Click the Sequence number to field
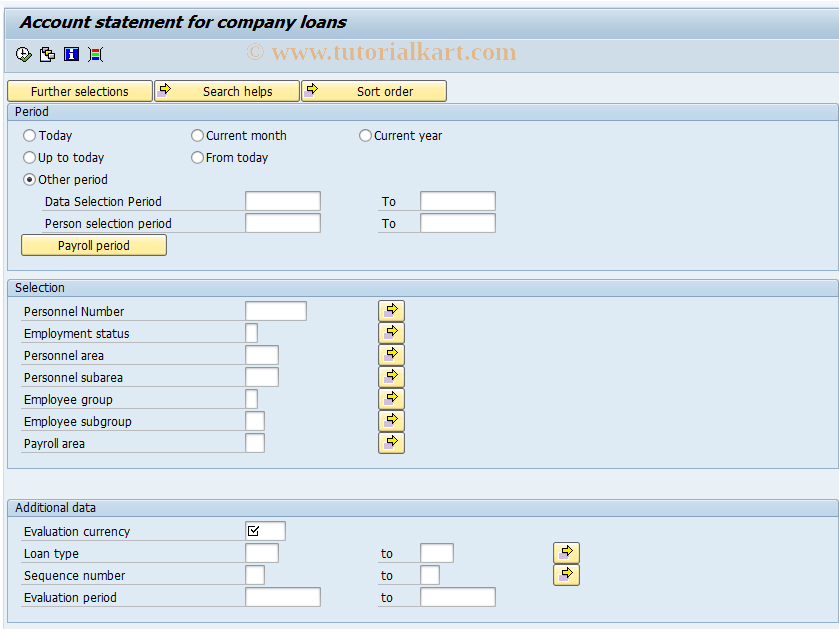This screenshot has width=839, height=629. [430, 575]
